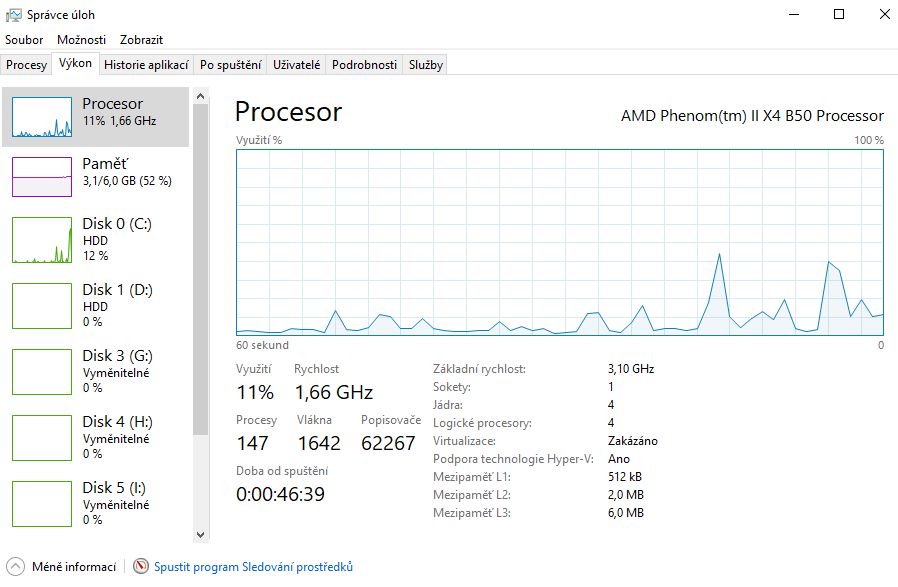Go to the Služby tab
The image size is (898, 587).
[x=425, y=65]
